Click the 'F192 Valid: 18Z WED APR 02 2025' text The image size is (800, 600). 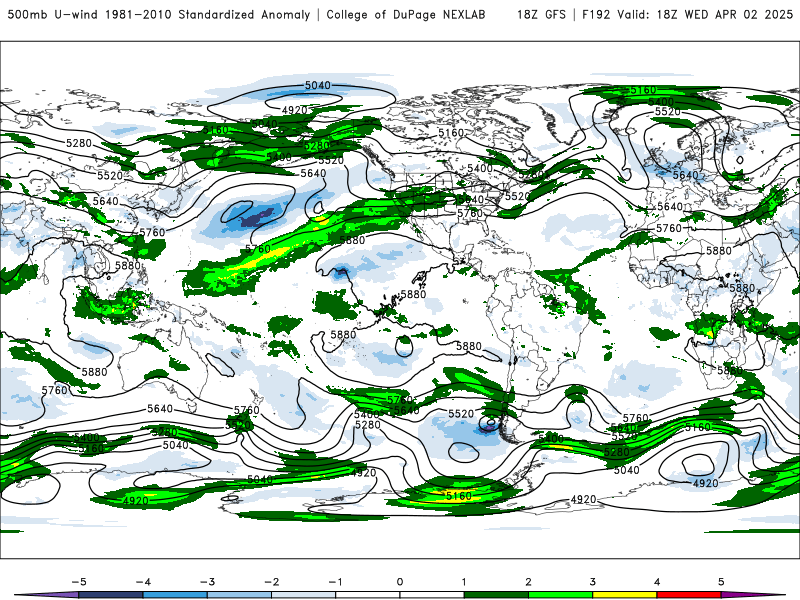click(x=688, y=14)
